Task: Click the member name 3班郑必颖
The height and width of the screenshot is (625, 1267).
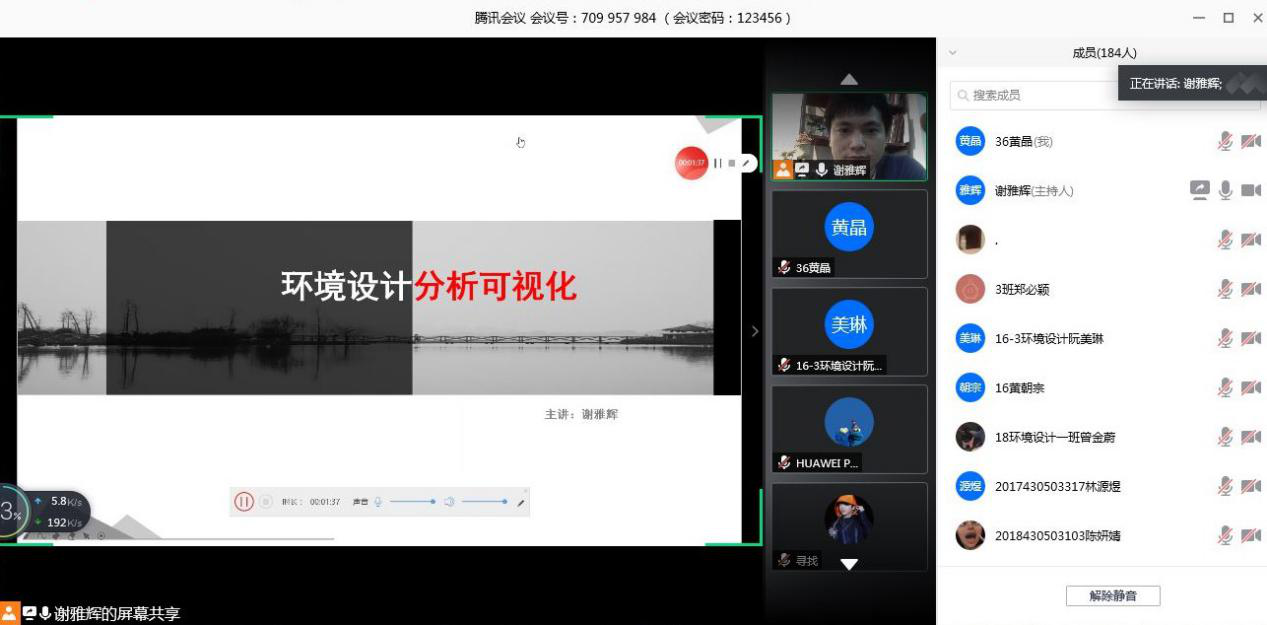Action: (x=1022, y=289)
